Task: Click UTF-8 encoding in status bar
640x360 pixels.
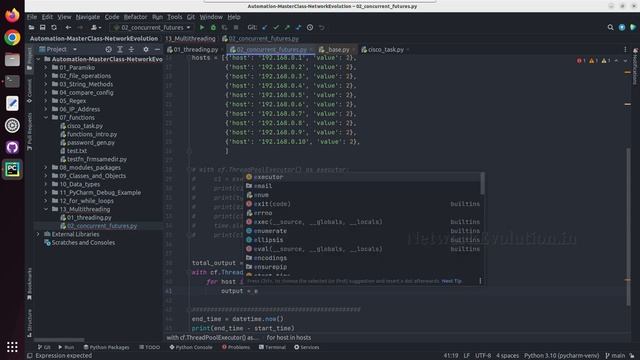Action: tap(483, 356)
